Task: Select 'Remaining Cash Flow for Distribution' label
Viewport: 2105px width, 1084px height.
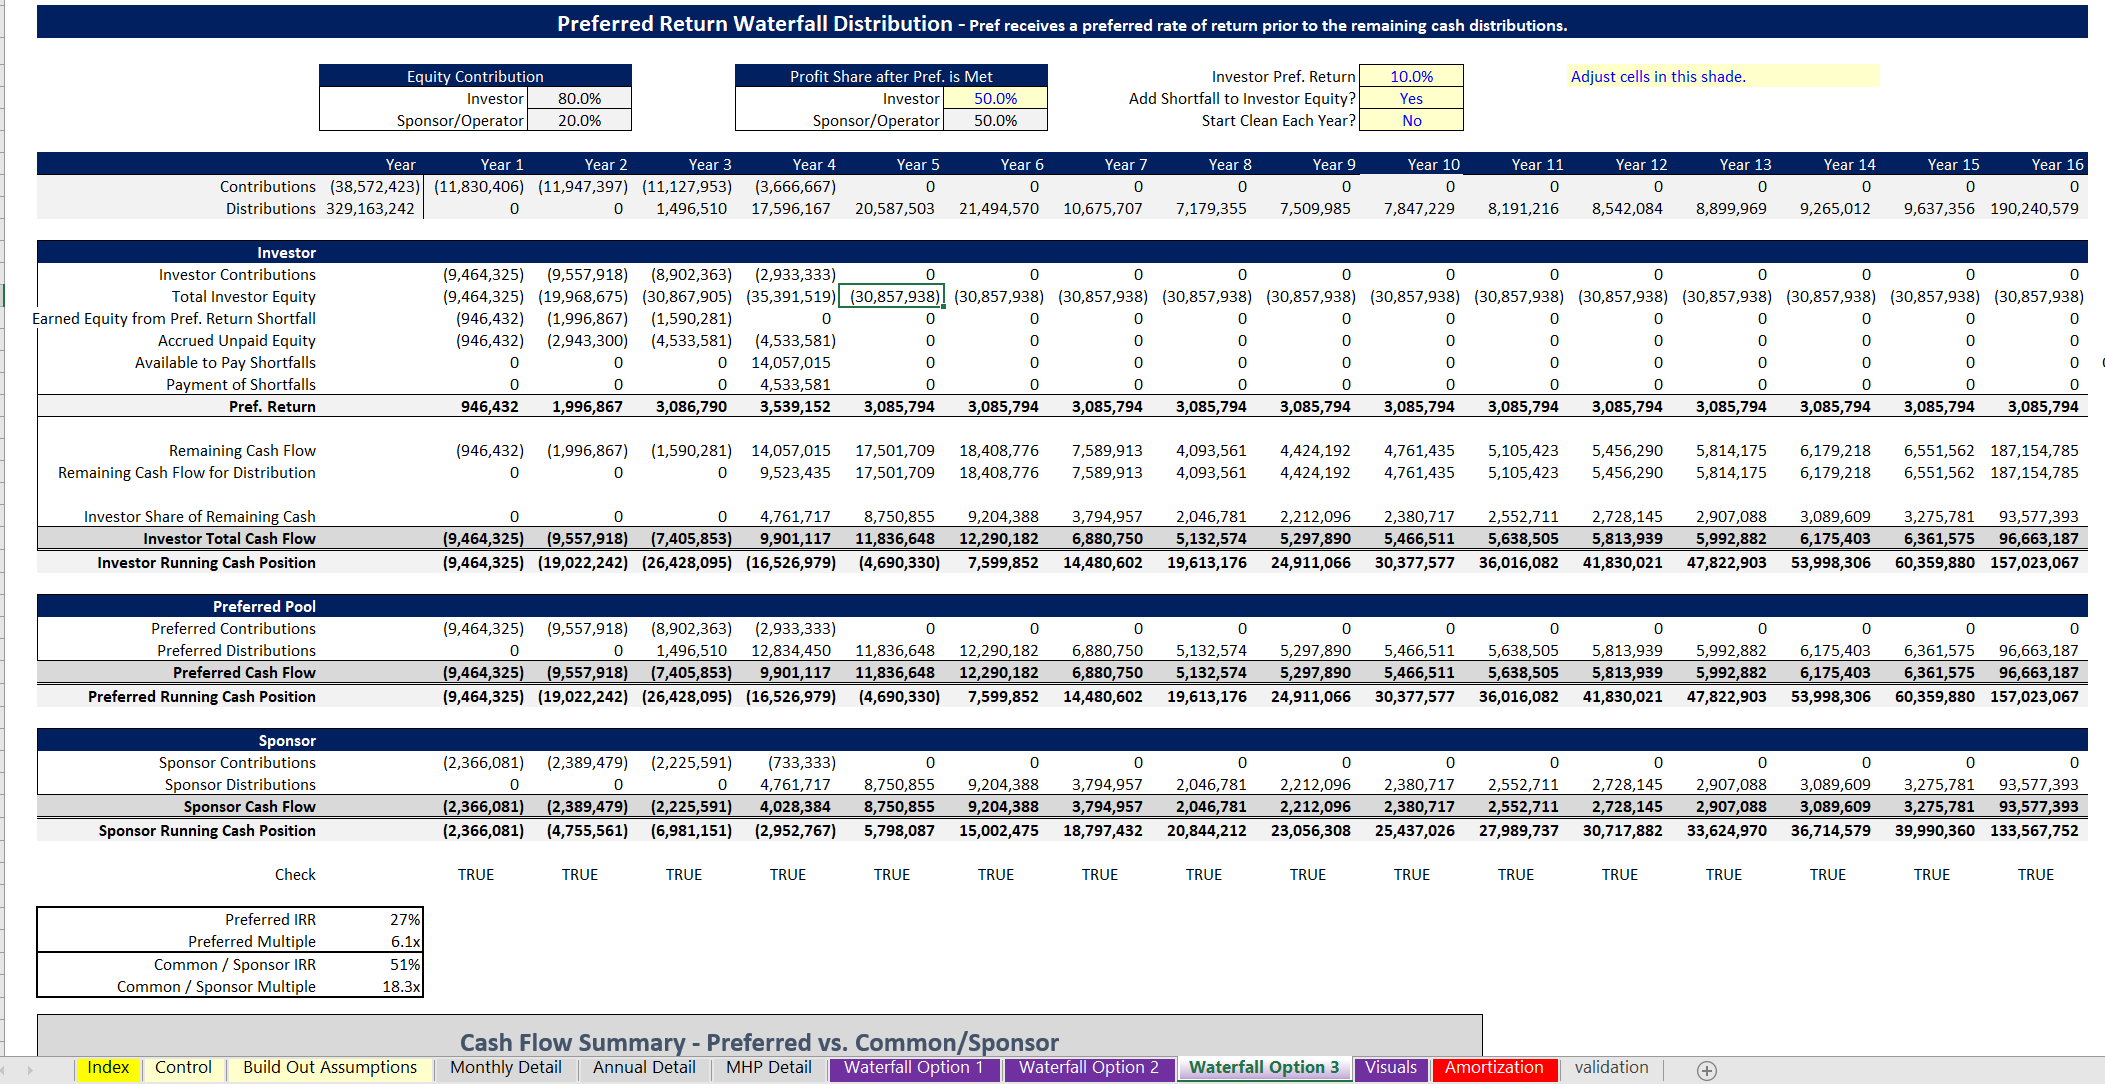Action: coord(186,472)
